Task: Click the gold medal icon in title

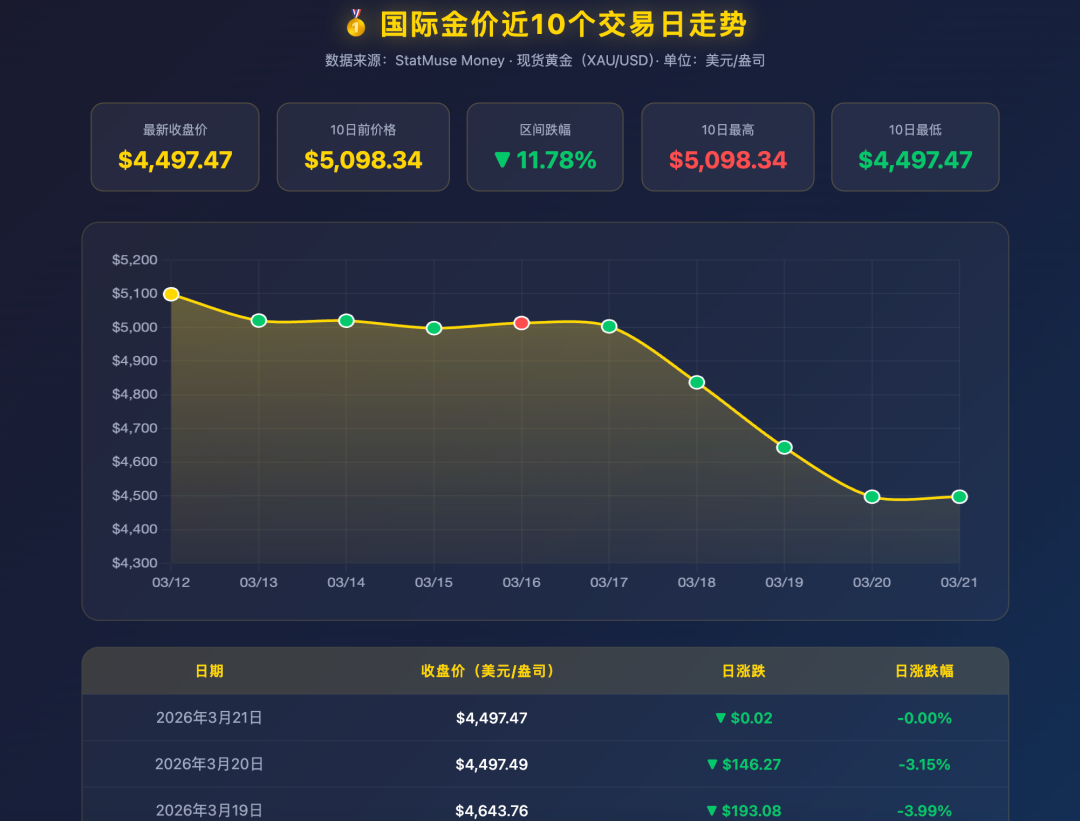Action: click(x=356, y=23)
